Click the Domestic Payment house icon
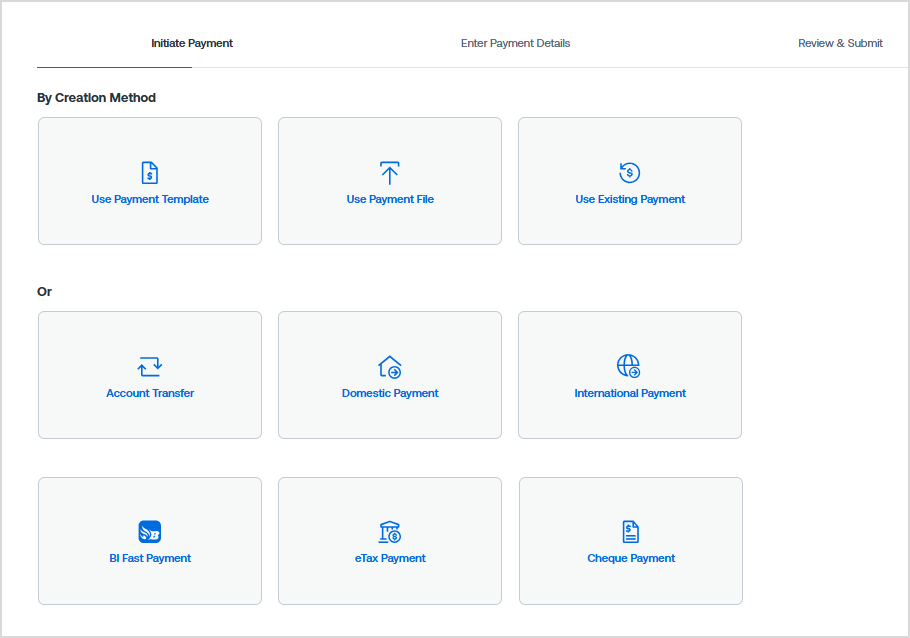Screen dimensions: 910x638 coord(390,367)
